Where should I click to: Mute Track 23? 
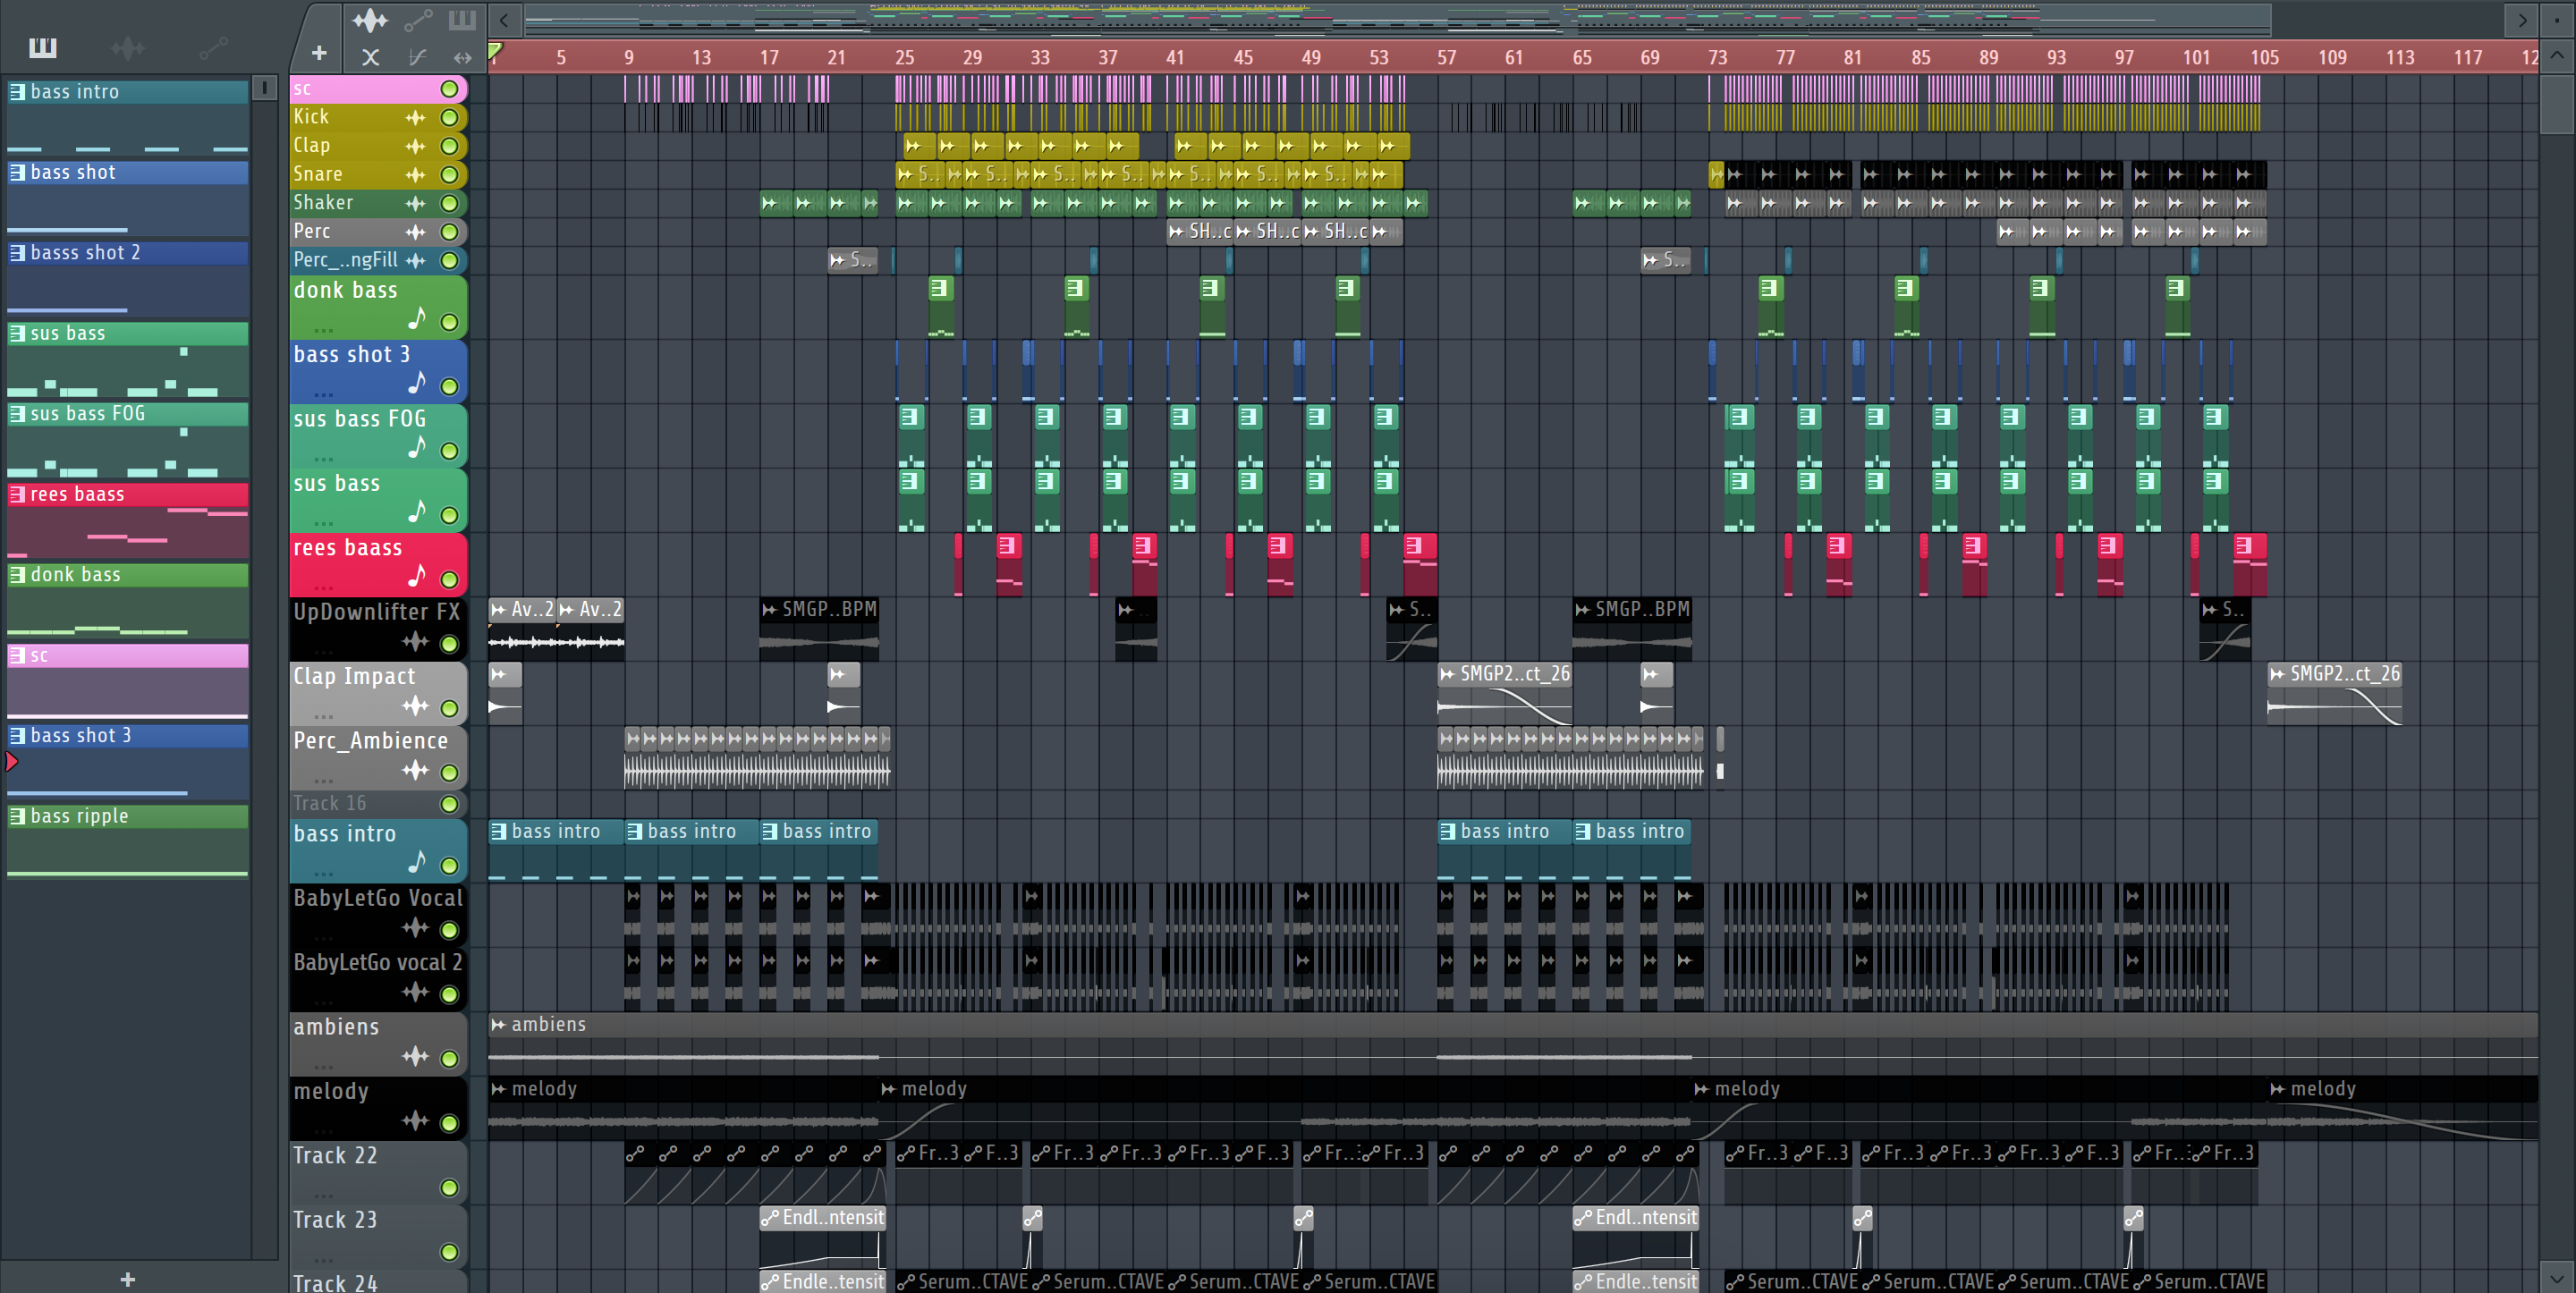click(x=450, y=1252)
